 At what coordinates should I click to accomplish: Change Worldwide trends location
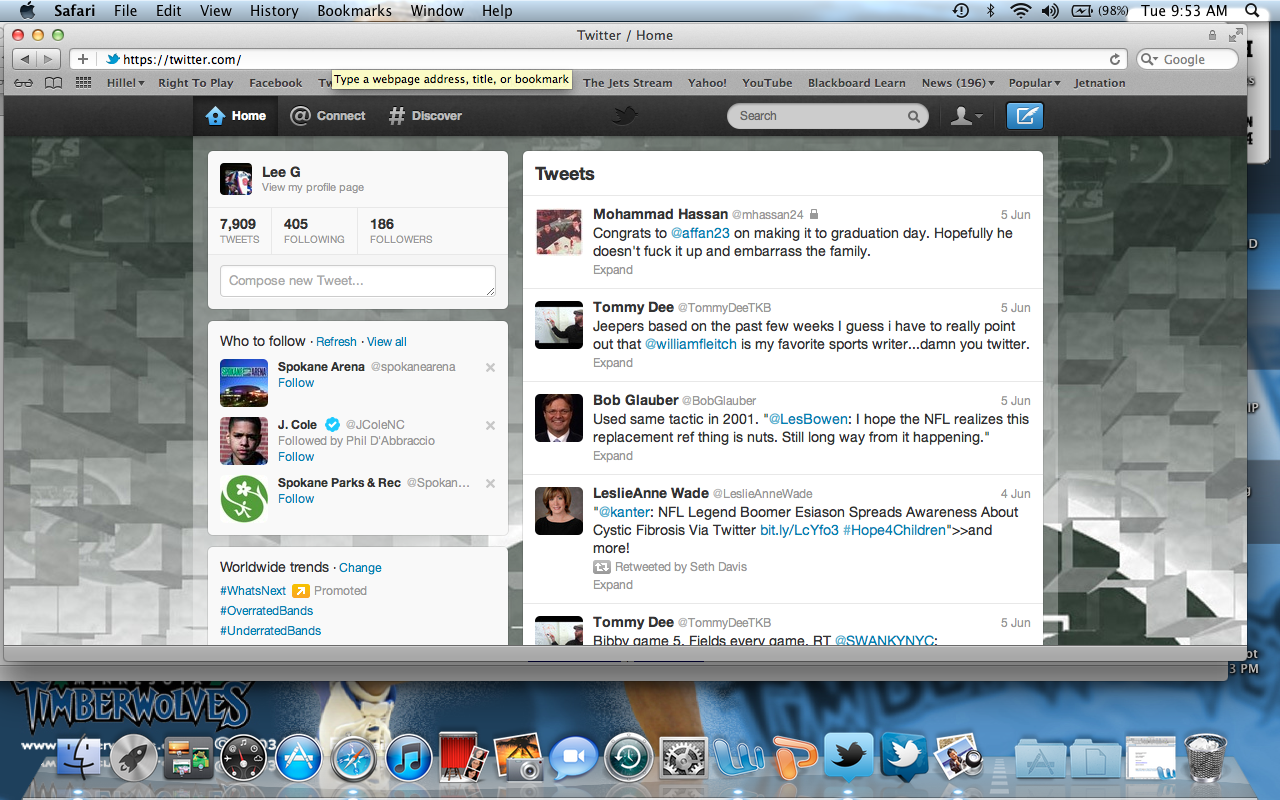point(360,568)
